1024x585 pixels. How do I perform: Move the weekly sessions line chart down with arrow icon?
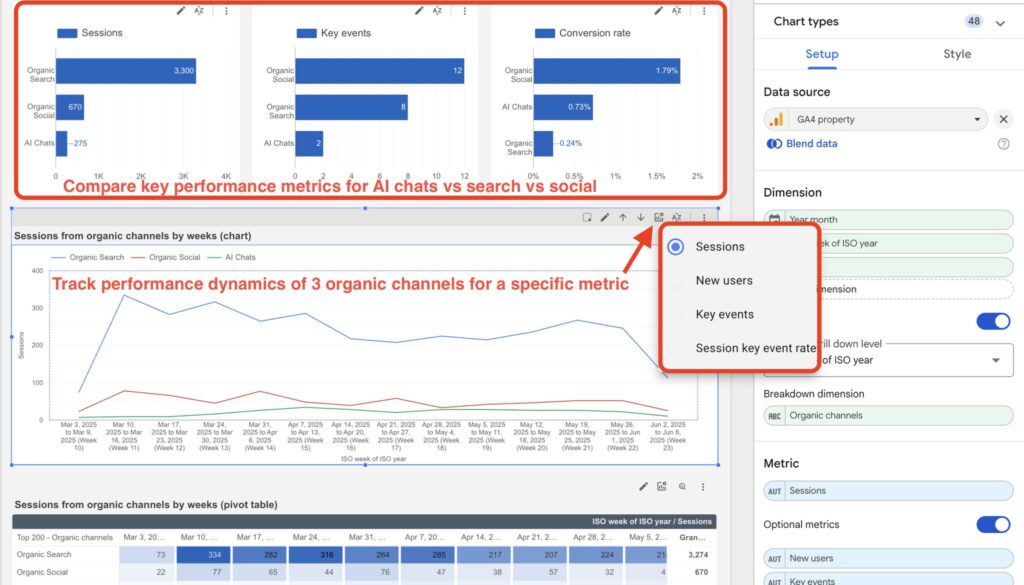point(640,217)
